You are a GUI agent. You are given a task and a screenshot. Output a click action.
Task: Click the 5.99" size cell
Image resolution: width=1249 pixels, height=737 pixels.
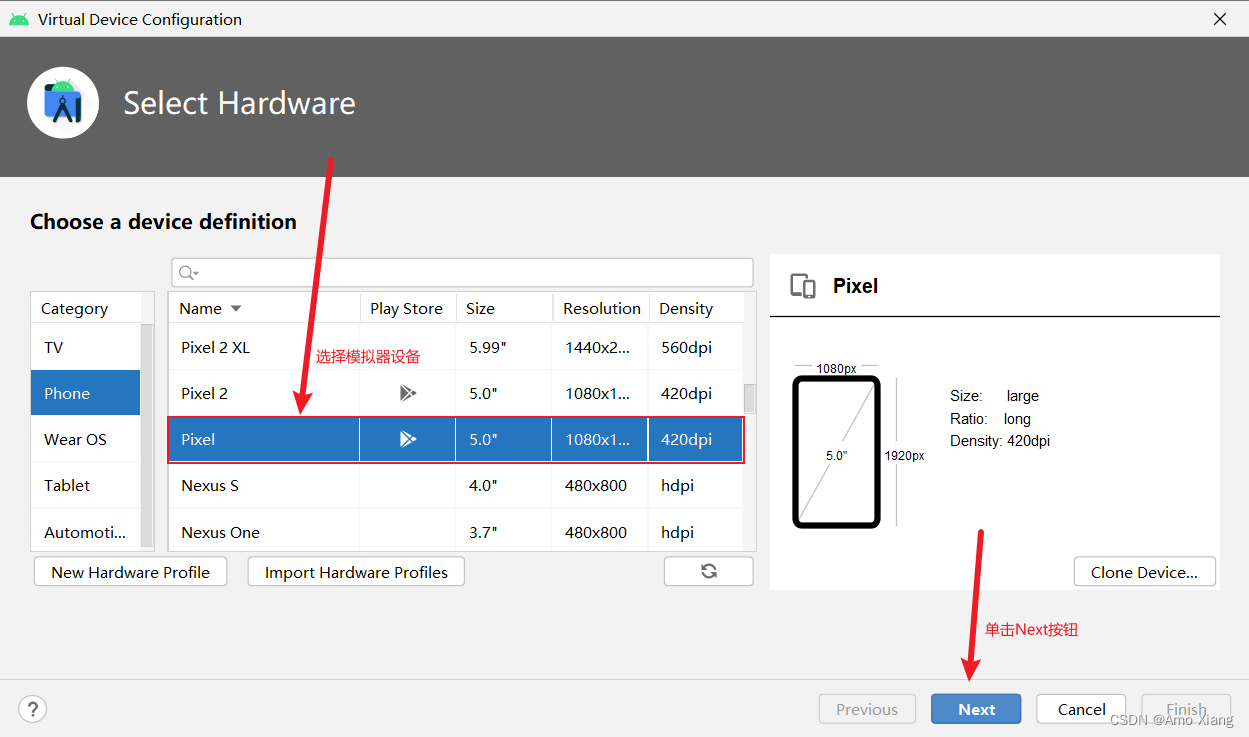pyautogui.click(x=504, y=347)
